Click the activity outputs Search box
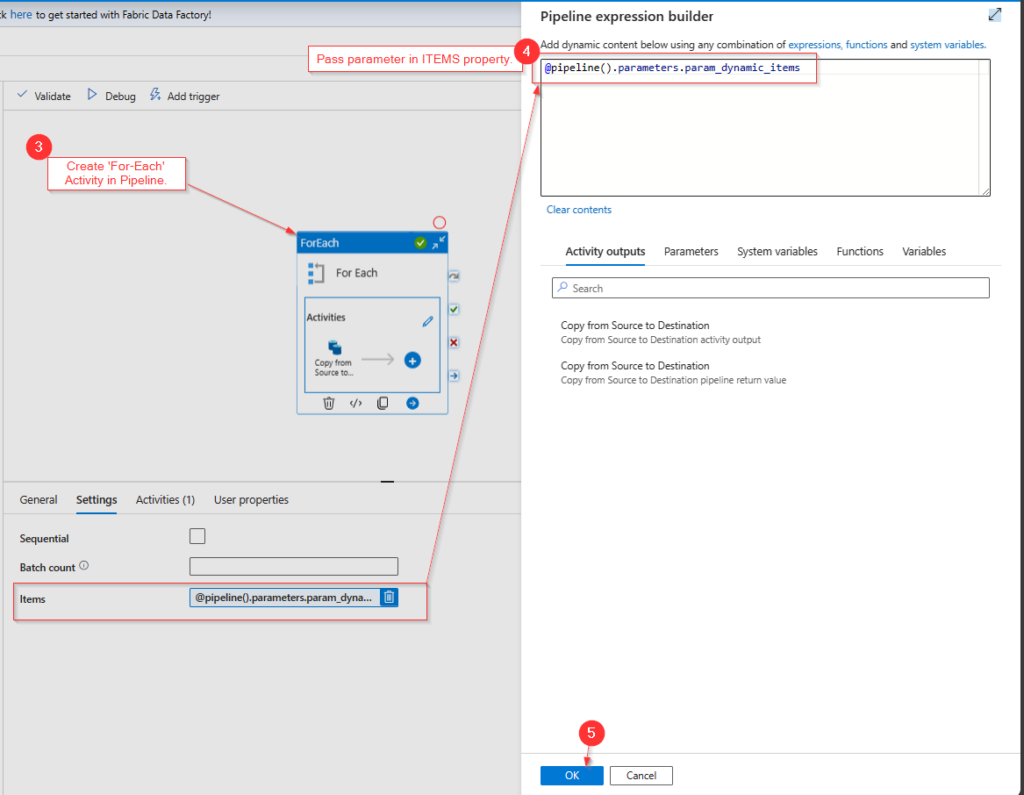The height and width of the screenshot is (795, 1024). click(x=771, y=288)
